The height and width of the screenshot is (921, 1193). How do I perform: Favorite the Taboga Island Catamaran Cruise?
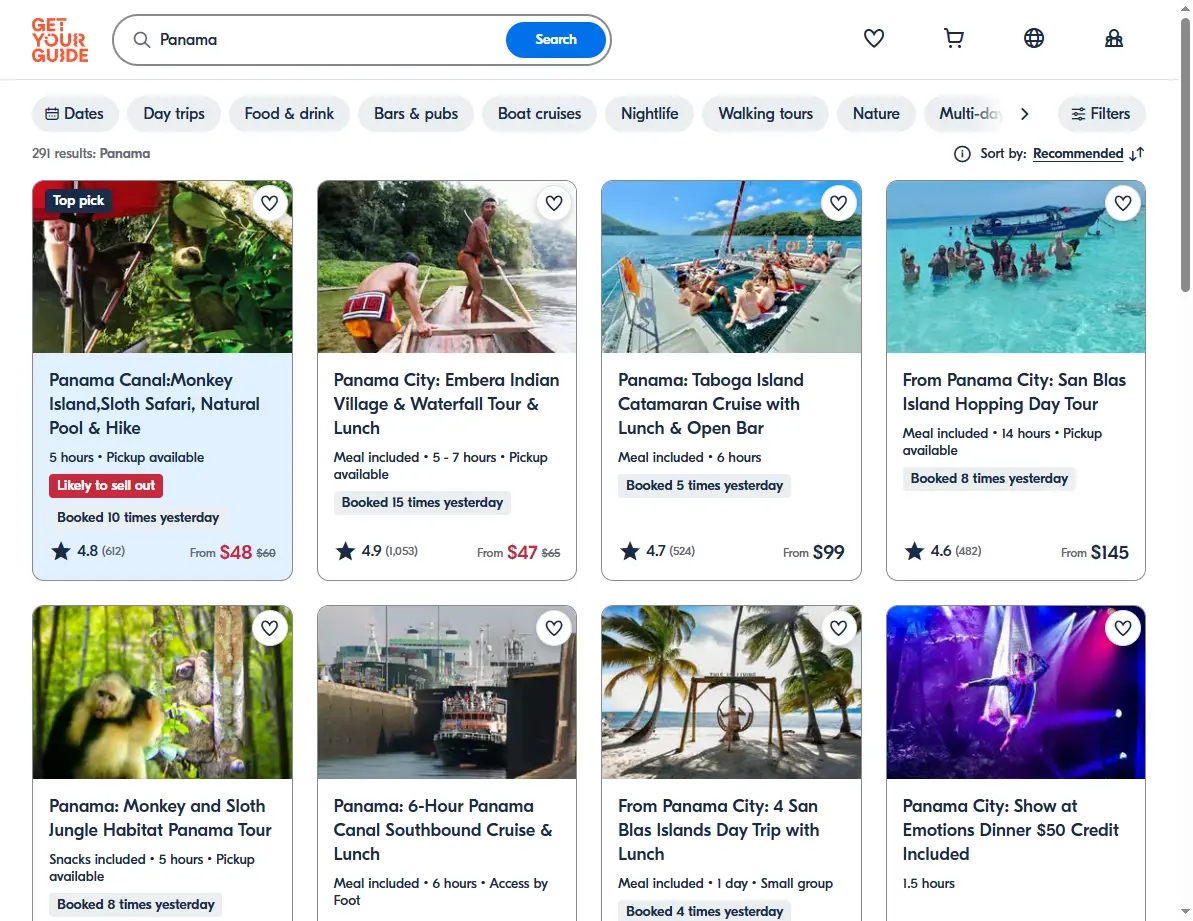pos(838,203)
